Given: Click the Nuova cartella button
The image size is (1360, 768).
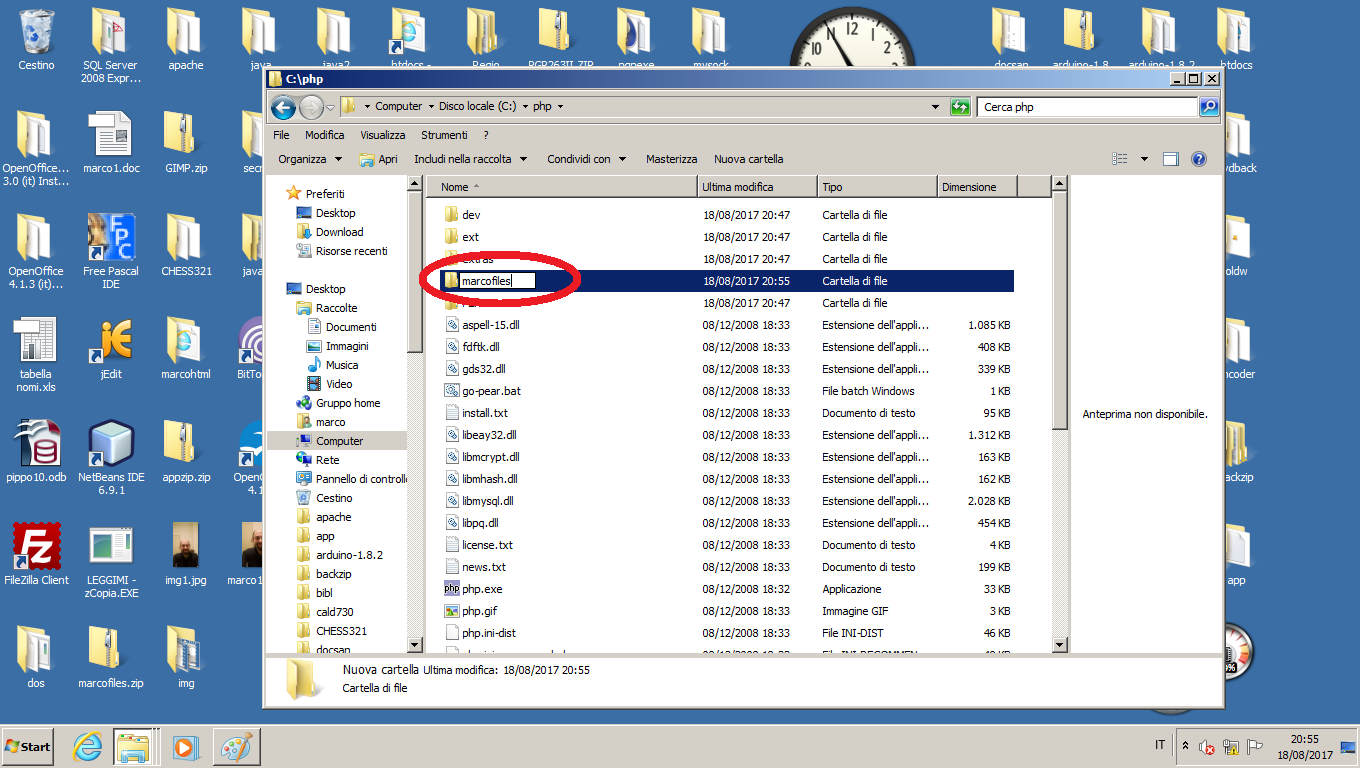Looking at the screenshot, I should pyautogui.click(x=748, y=159).
